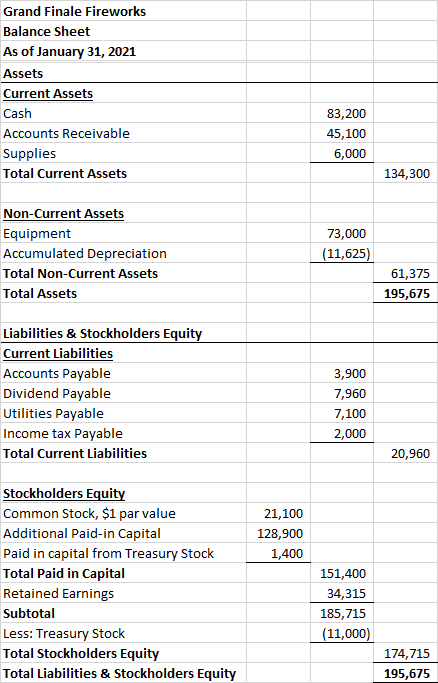Select the final total 195,675 in last row
Screen dimensions: 438x683
(x=406, y=673)
